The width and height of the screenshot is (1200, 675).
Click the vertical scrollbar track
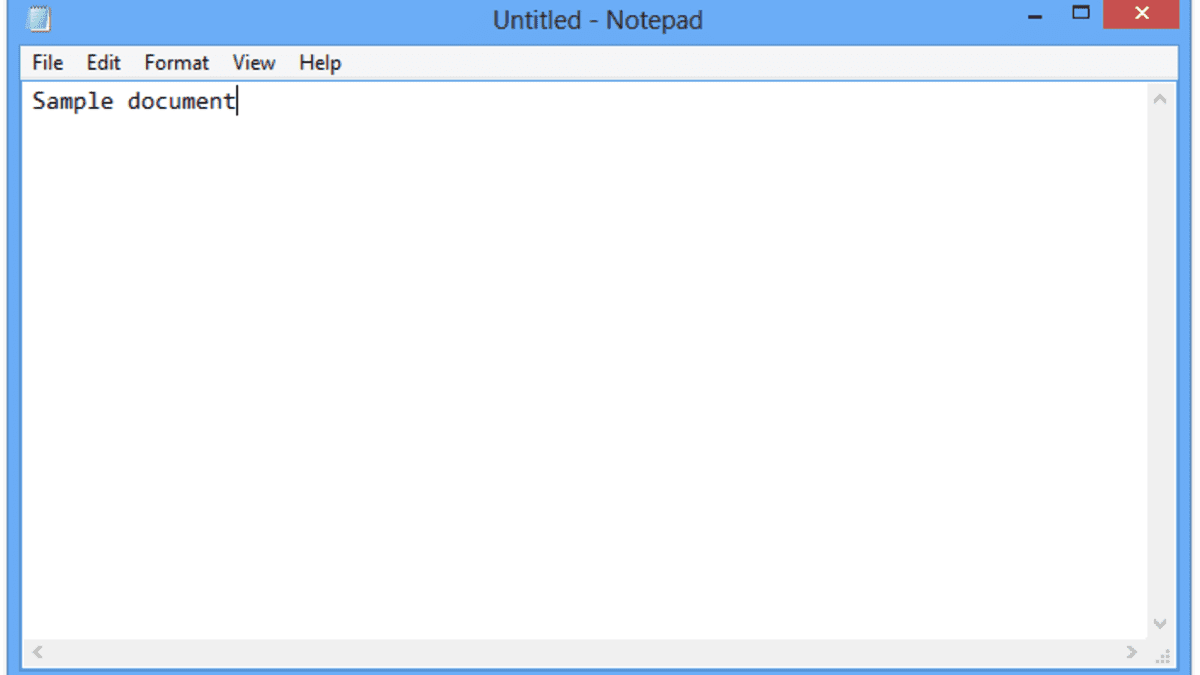coord(1160,360)
